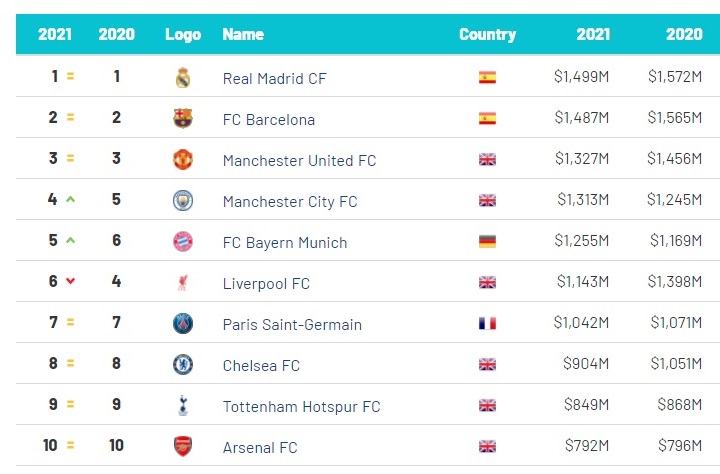The width and height of the screenshot is (720, 474).
Task: Click the Manchester City crest logo
Action: point(183,201)
